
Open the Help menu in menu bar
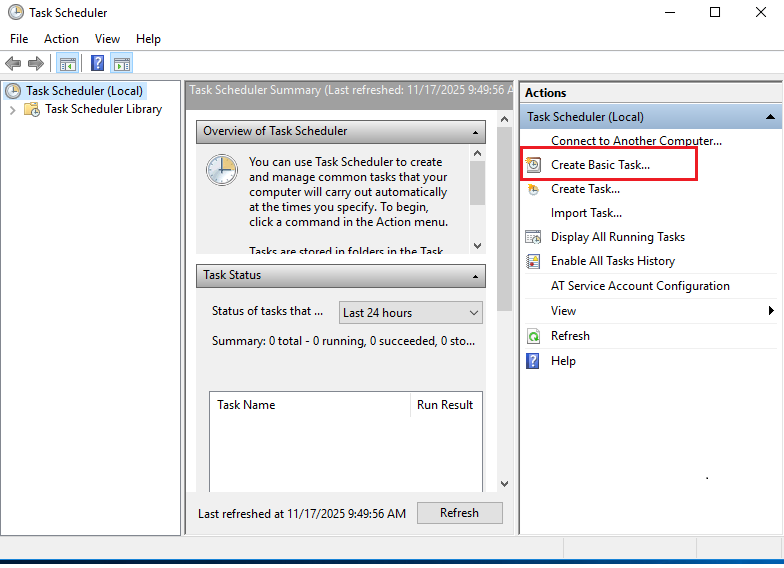(148, 39)
